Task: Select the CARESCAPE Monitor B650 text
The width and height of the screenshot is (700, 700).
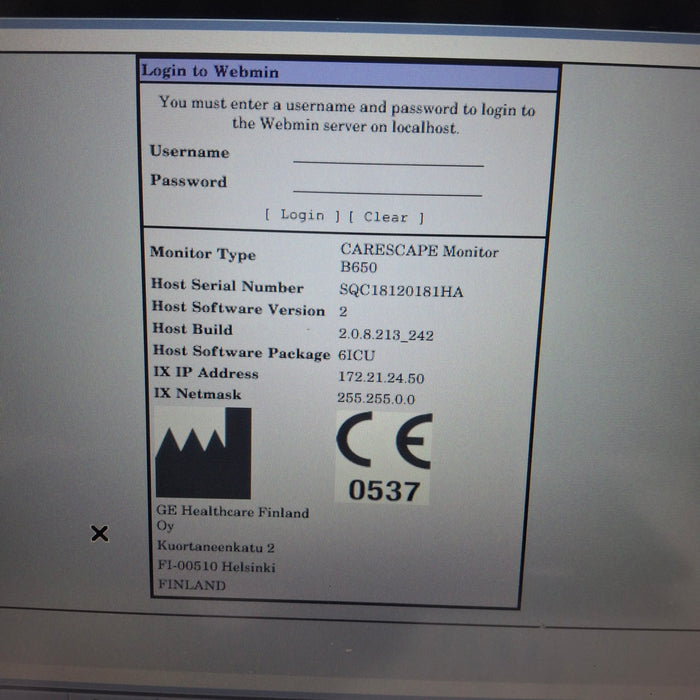Action: pos(419,259)
